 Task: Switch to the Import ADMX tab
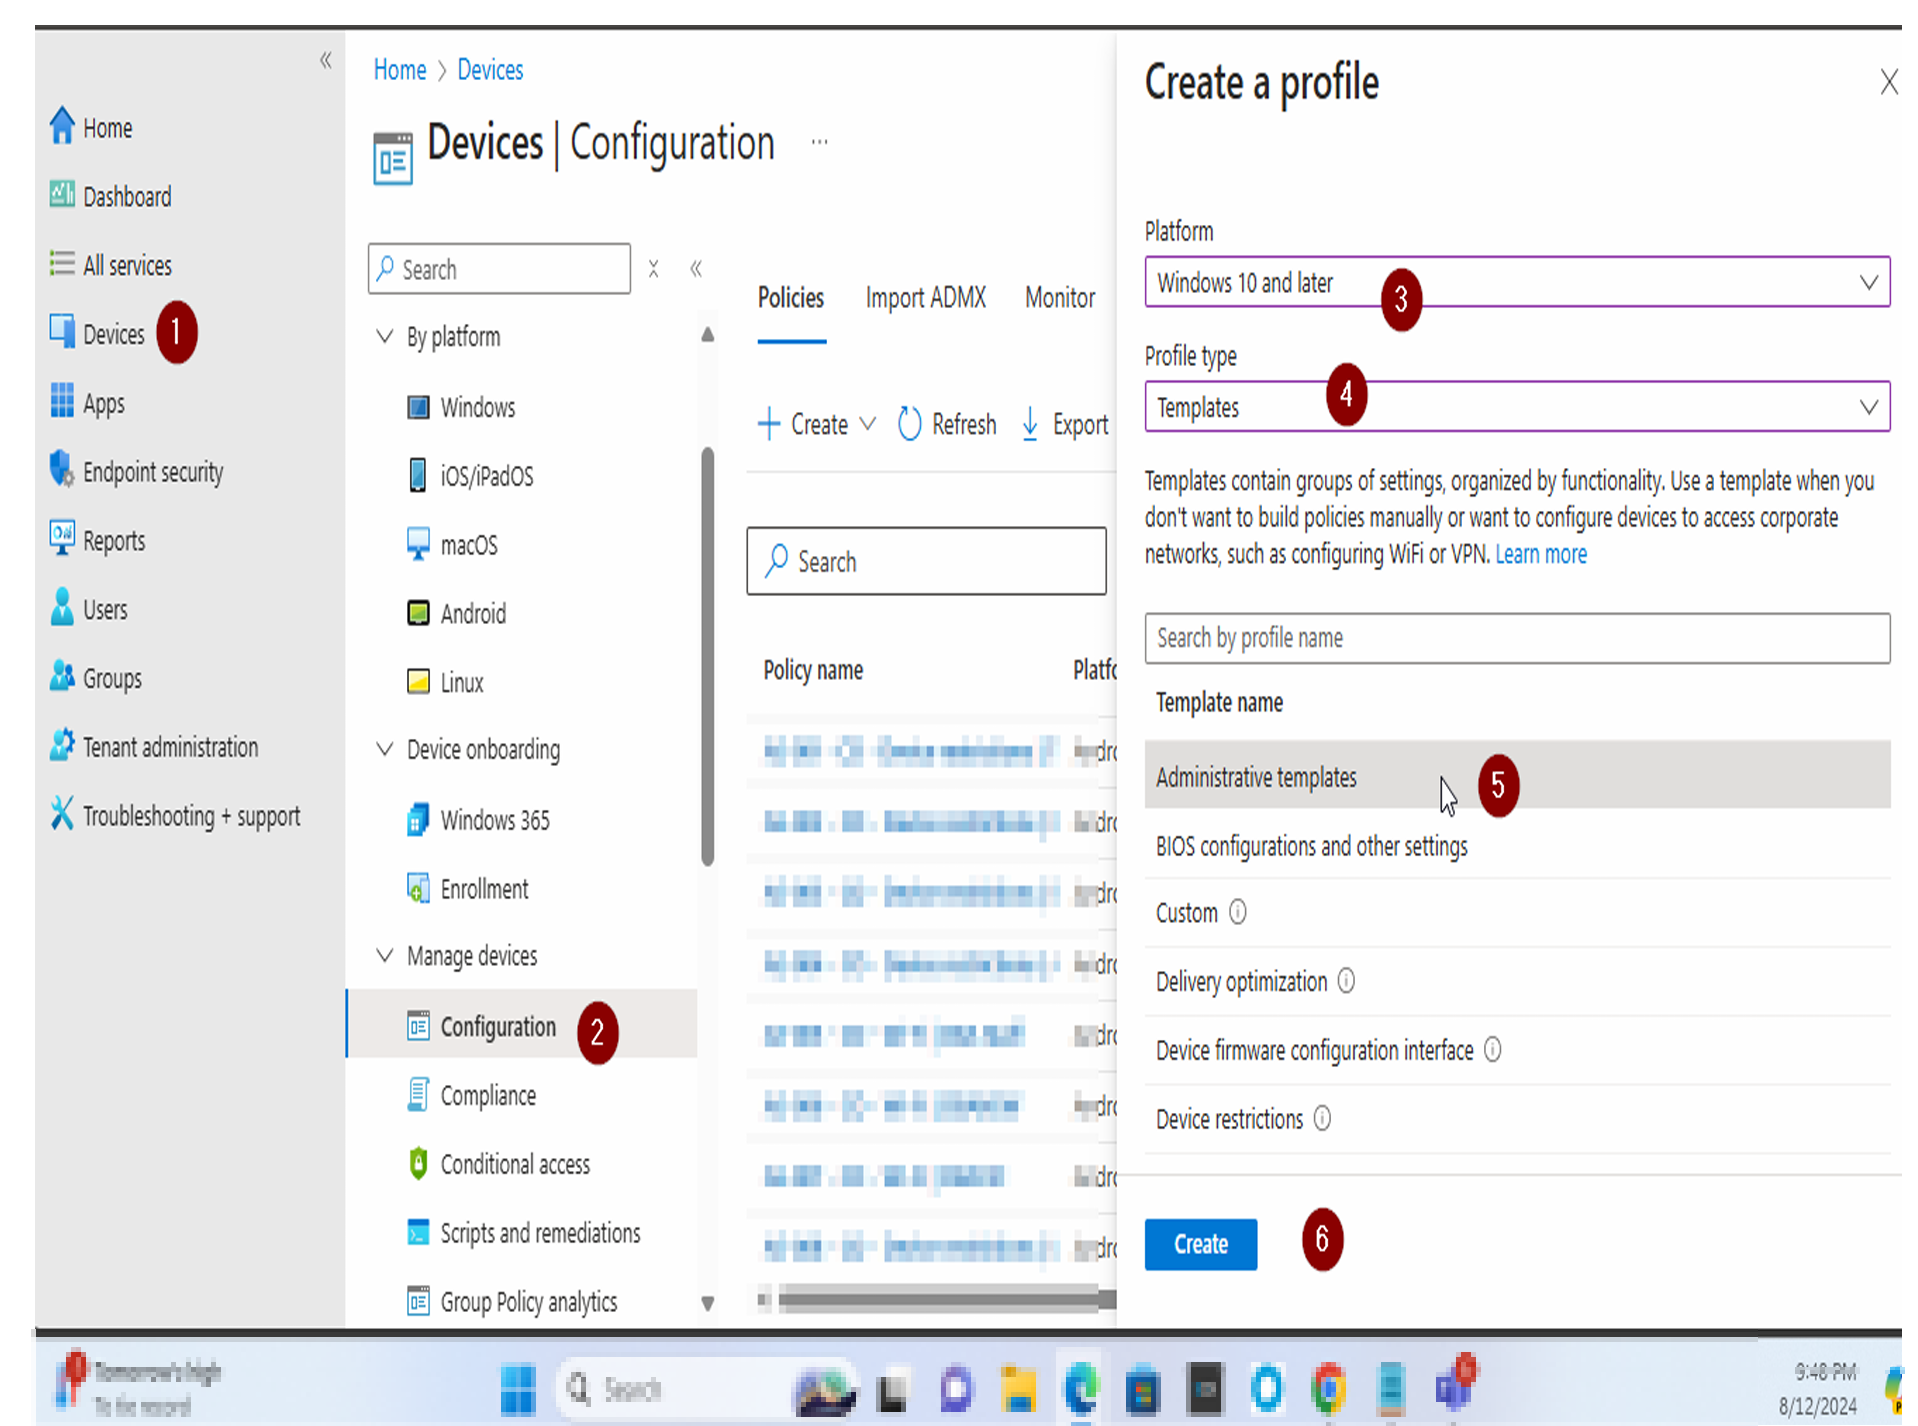[925, 298]
